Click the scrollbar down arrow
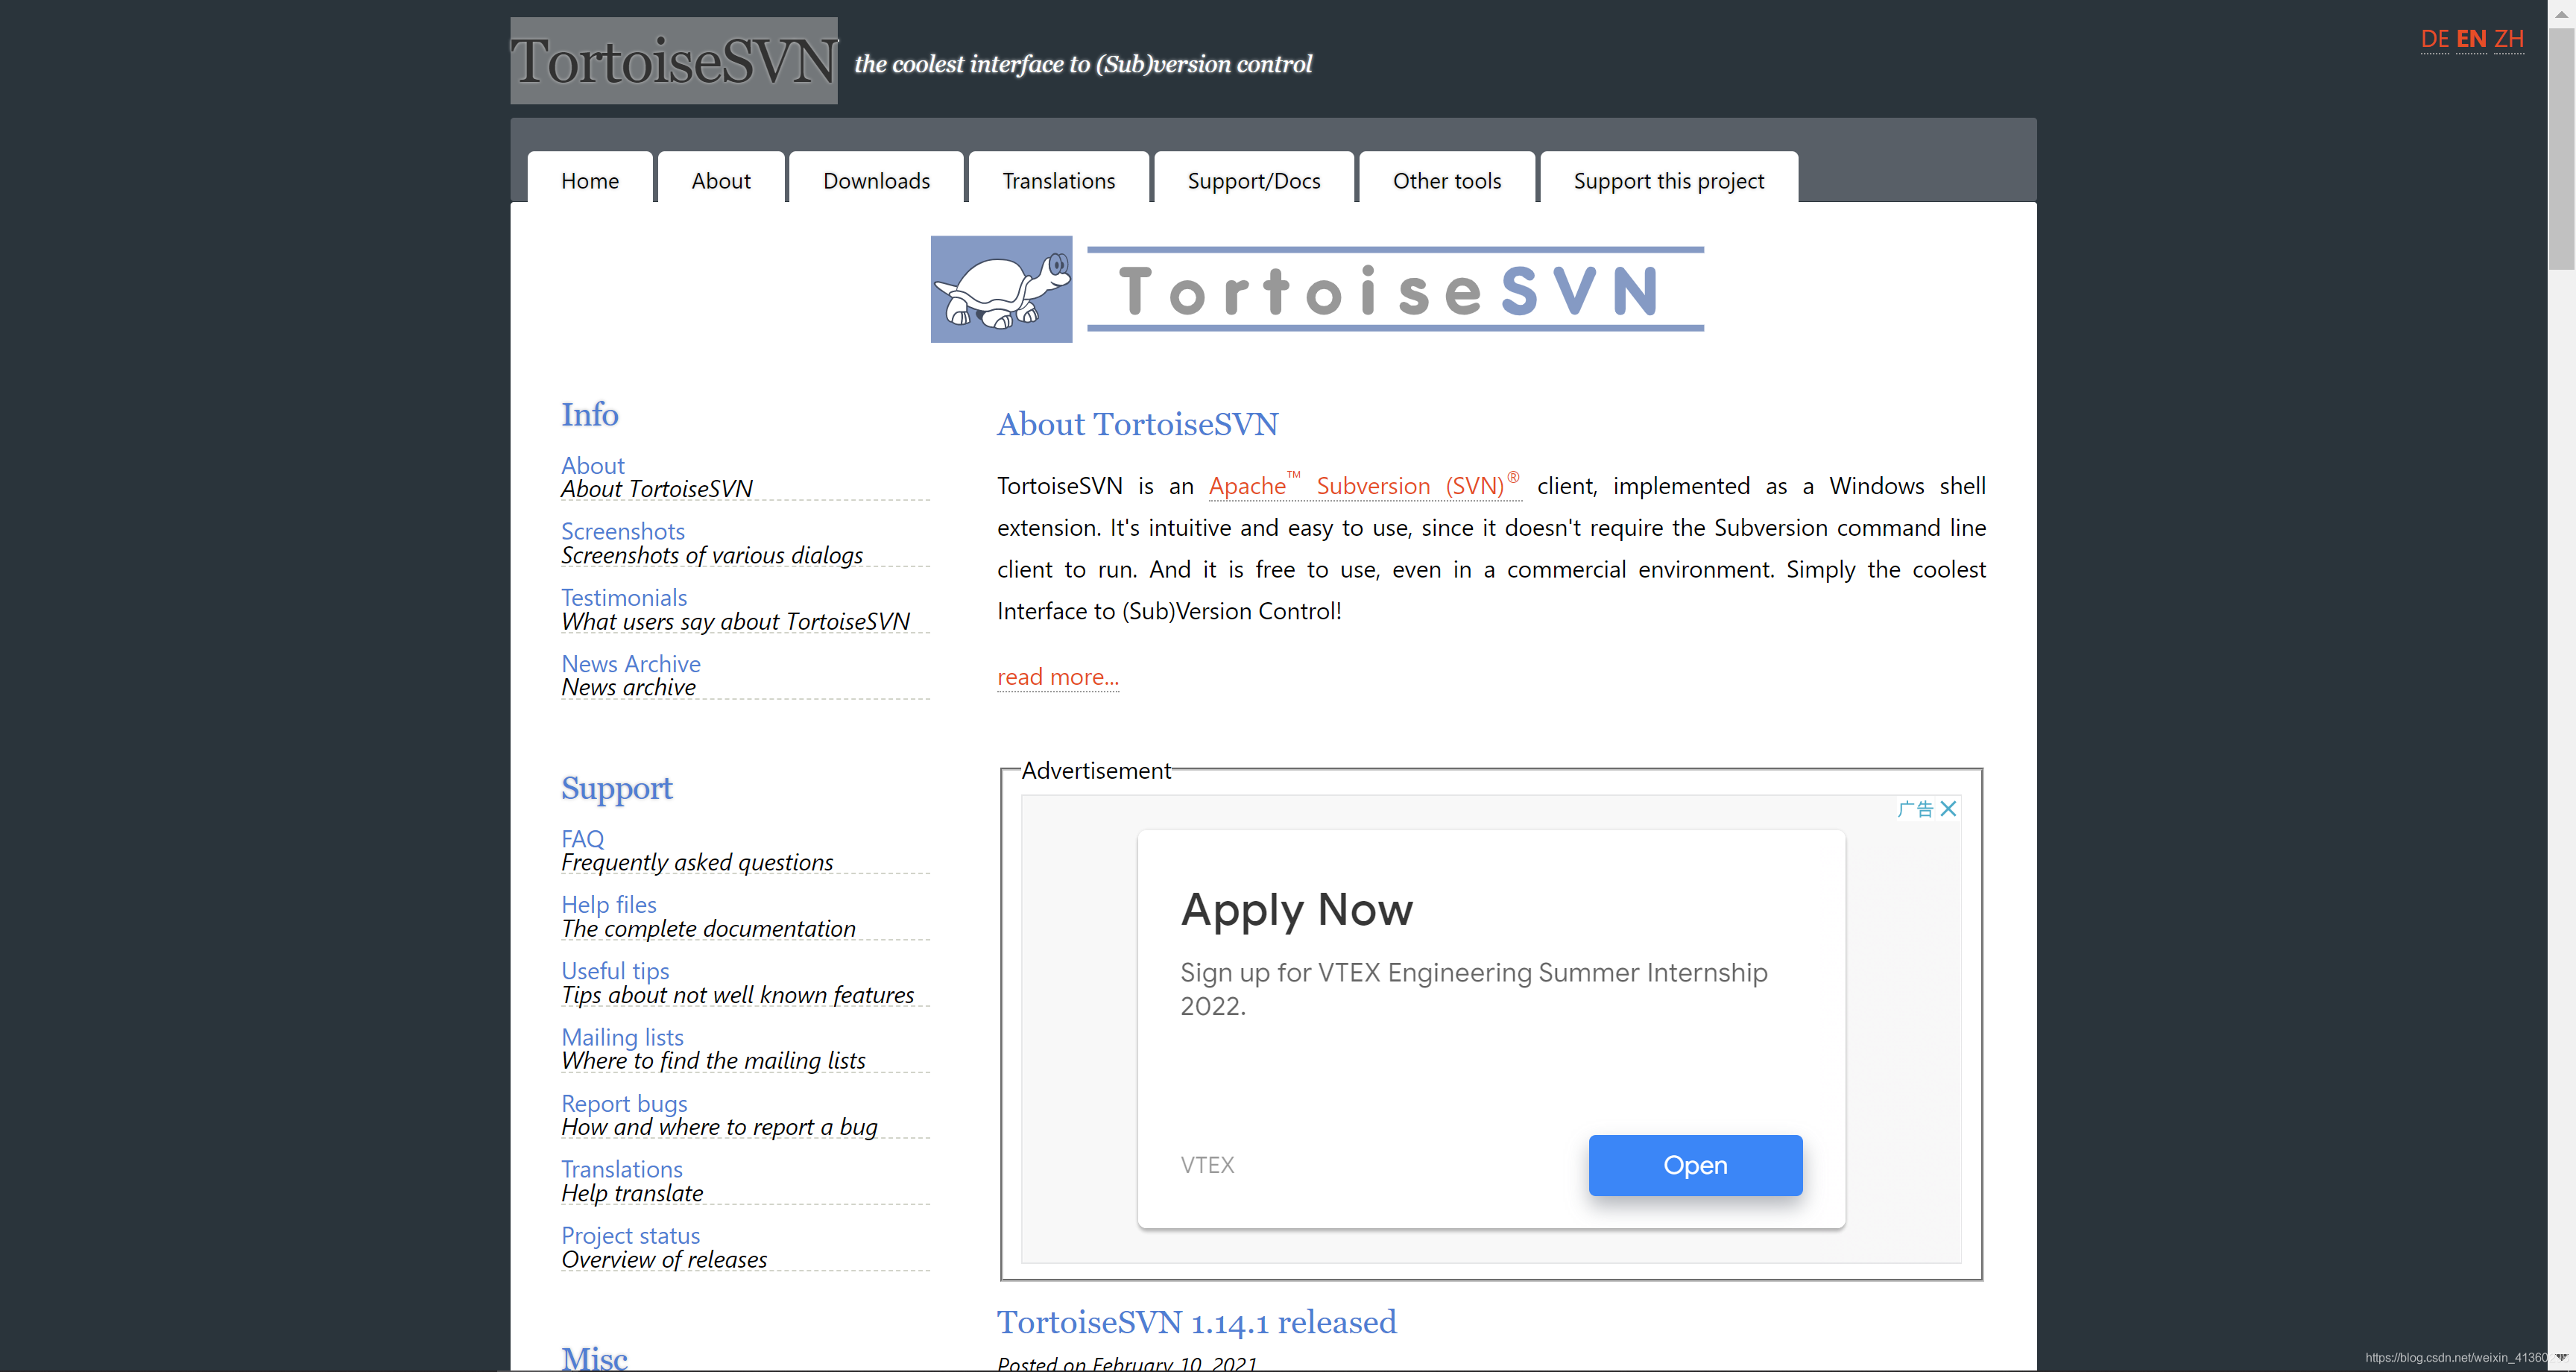2576x1372 pixels. (x=2561, y=1358)
